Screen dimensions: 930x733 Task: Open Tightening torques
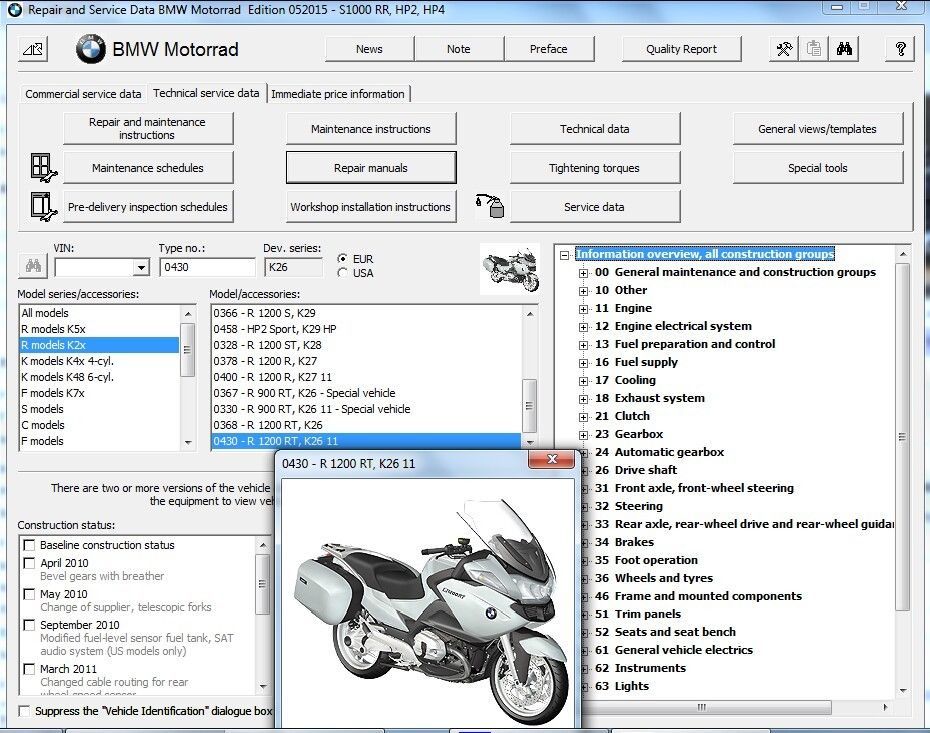pos(594,168)
